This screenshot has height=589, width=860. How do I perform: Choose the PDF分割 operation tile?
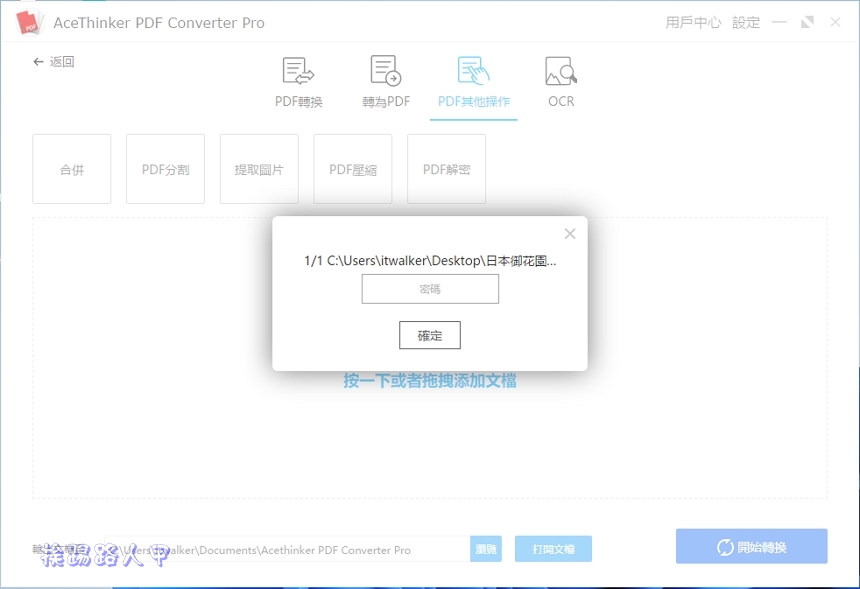(166, 169)
